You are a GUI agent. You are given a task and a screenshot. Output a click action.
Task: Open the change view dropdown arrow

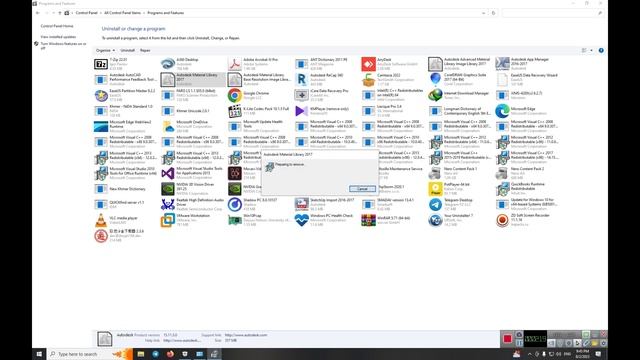pos(591,50)
